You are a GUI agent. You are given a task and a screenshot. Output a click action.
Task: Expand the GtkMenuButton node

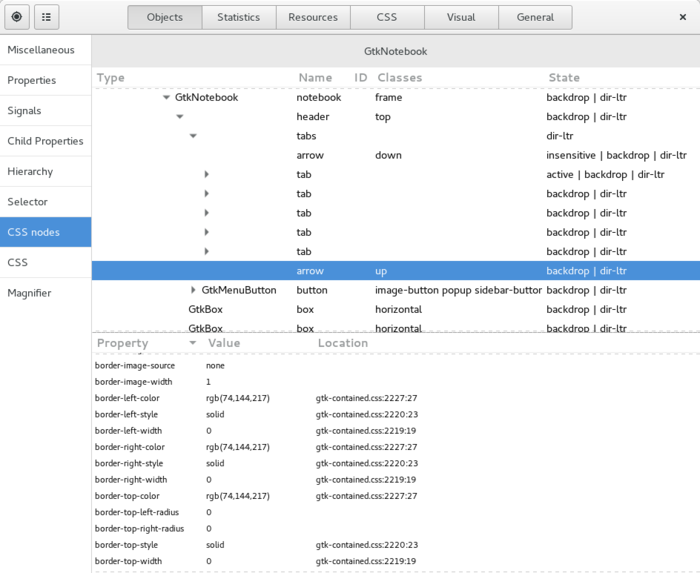coord(193,290)
